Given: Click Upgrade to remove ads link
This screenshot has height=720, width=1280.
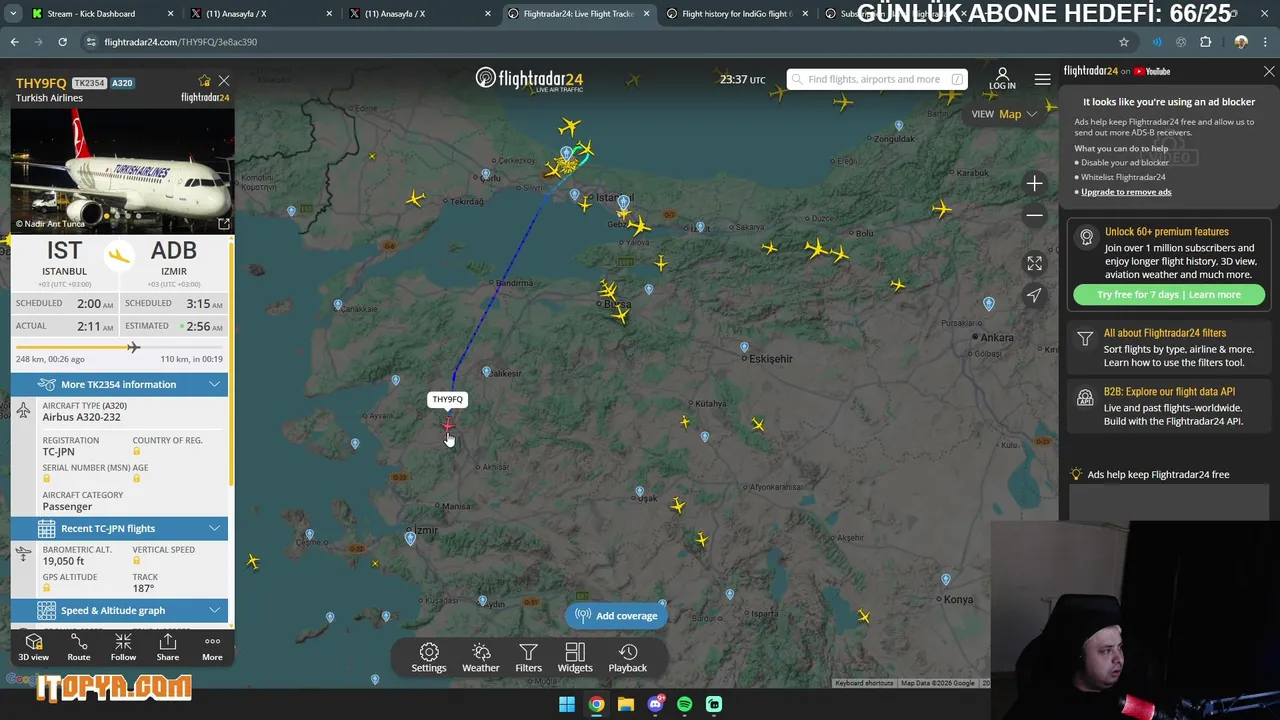Looking at the screenshot, I should point(1126,192).
